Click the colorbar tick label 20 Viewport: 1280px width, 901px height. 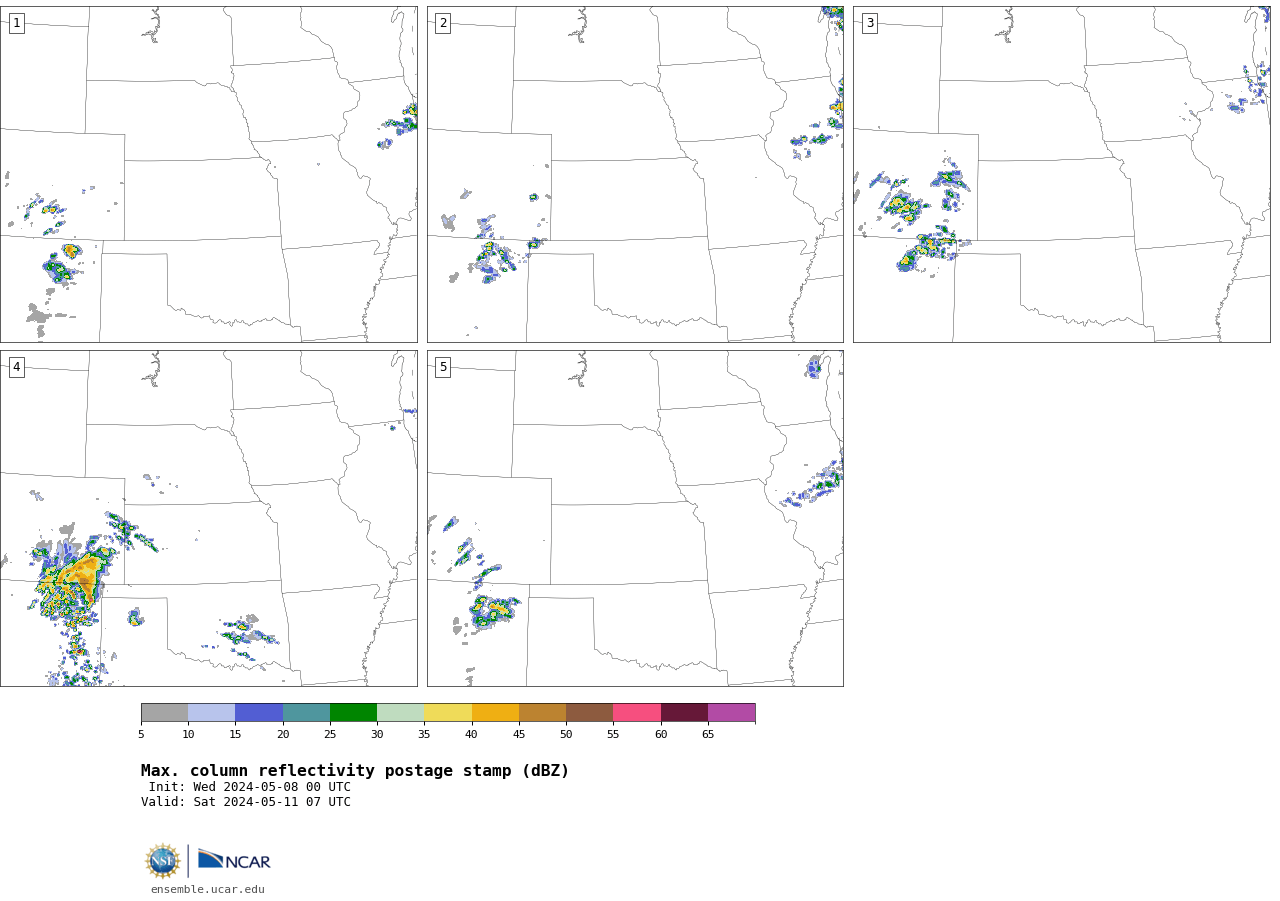click(283, 735)
